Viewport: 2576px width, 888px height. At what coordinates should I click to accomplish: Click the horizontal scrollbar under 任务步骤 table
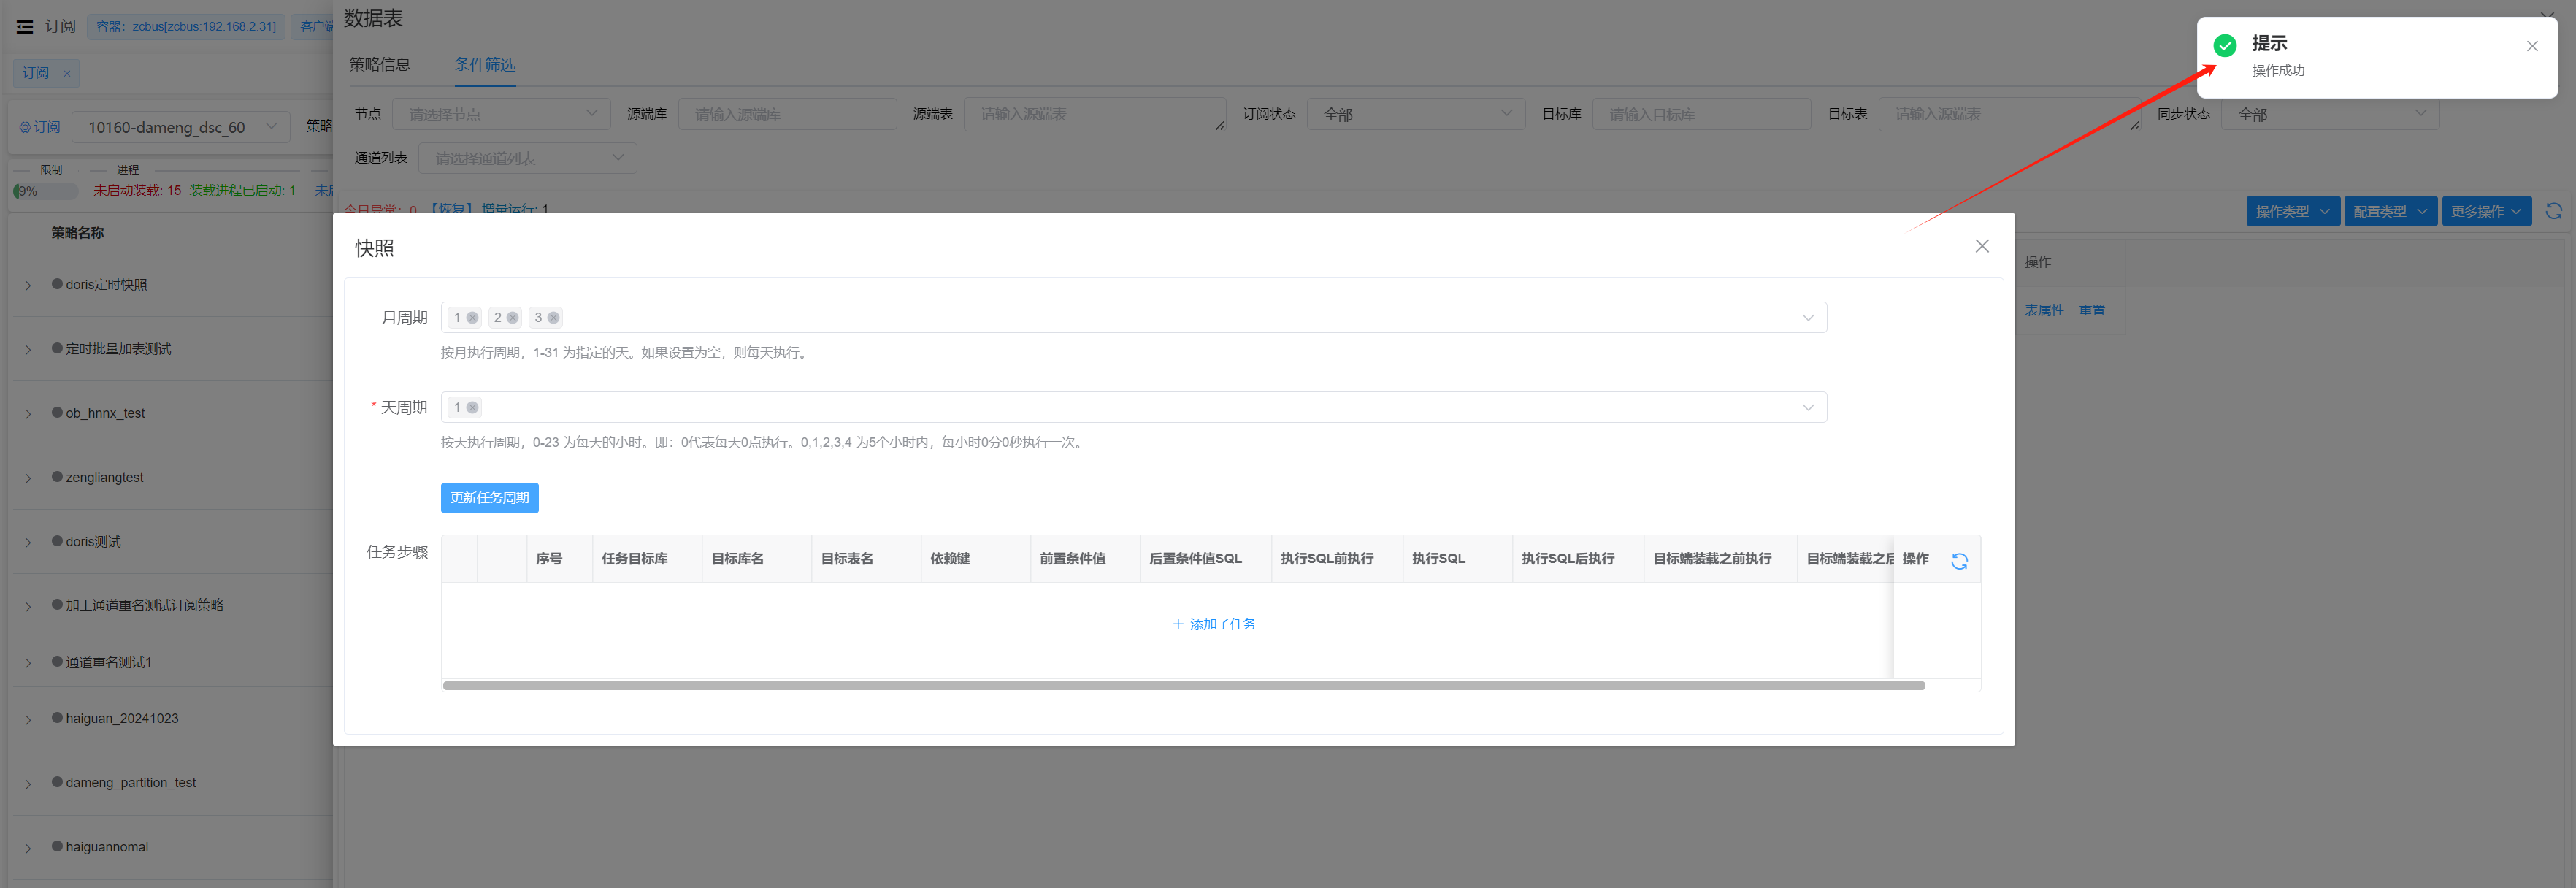(1183, 686)
